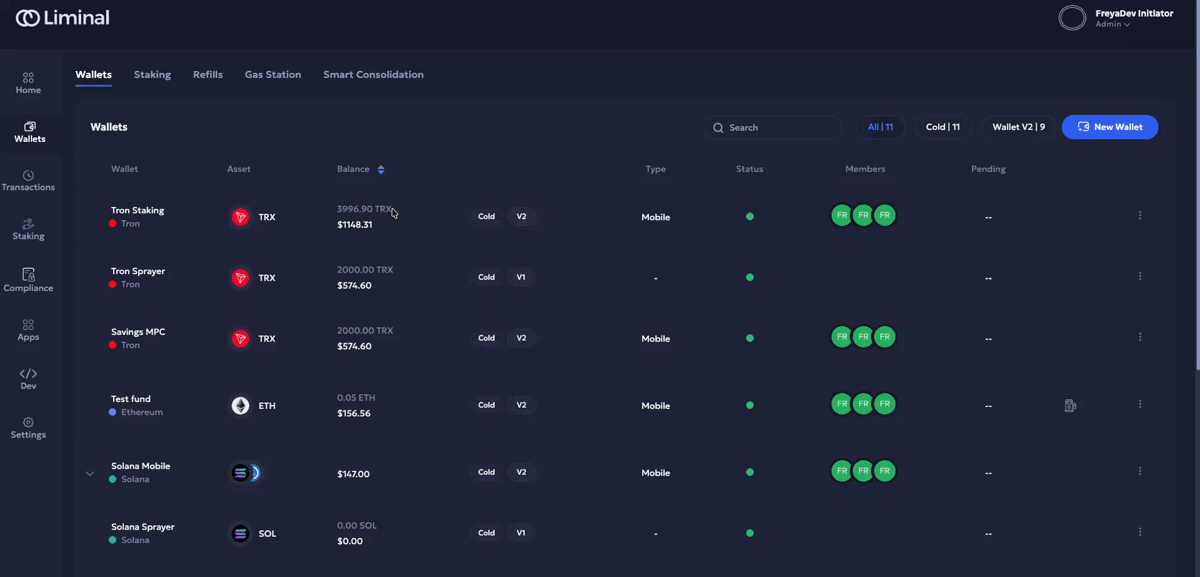Open Apps from sidebar
1200x577 pixels.
tap(28, 330)
